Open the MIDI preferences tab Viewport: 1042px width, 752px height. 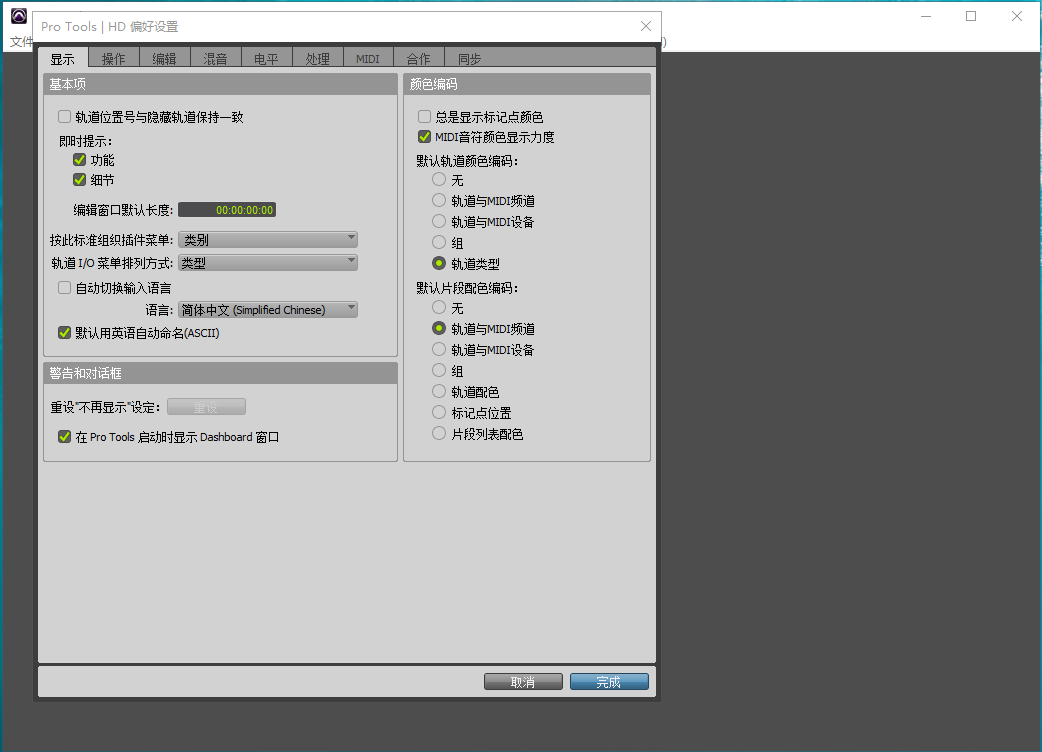(368, 59)
